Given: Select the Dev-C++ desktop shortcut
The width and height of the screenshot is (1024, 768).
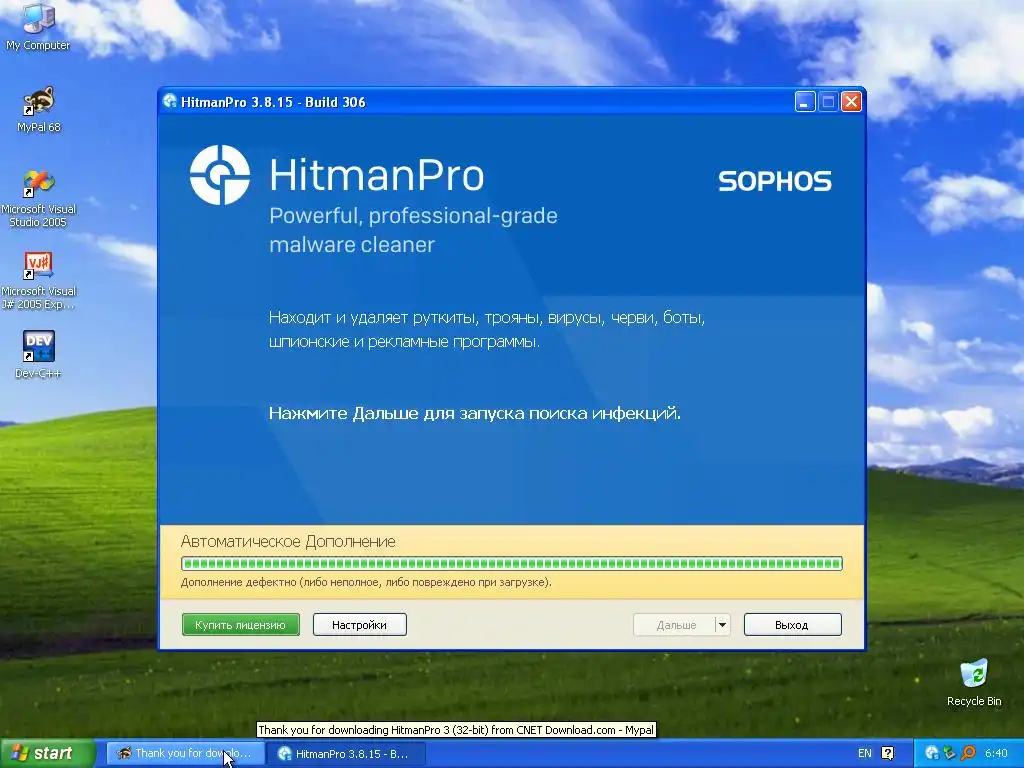Looking at the screenshot, I should [39, 355].
